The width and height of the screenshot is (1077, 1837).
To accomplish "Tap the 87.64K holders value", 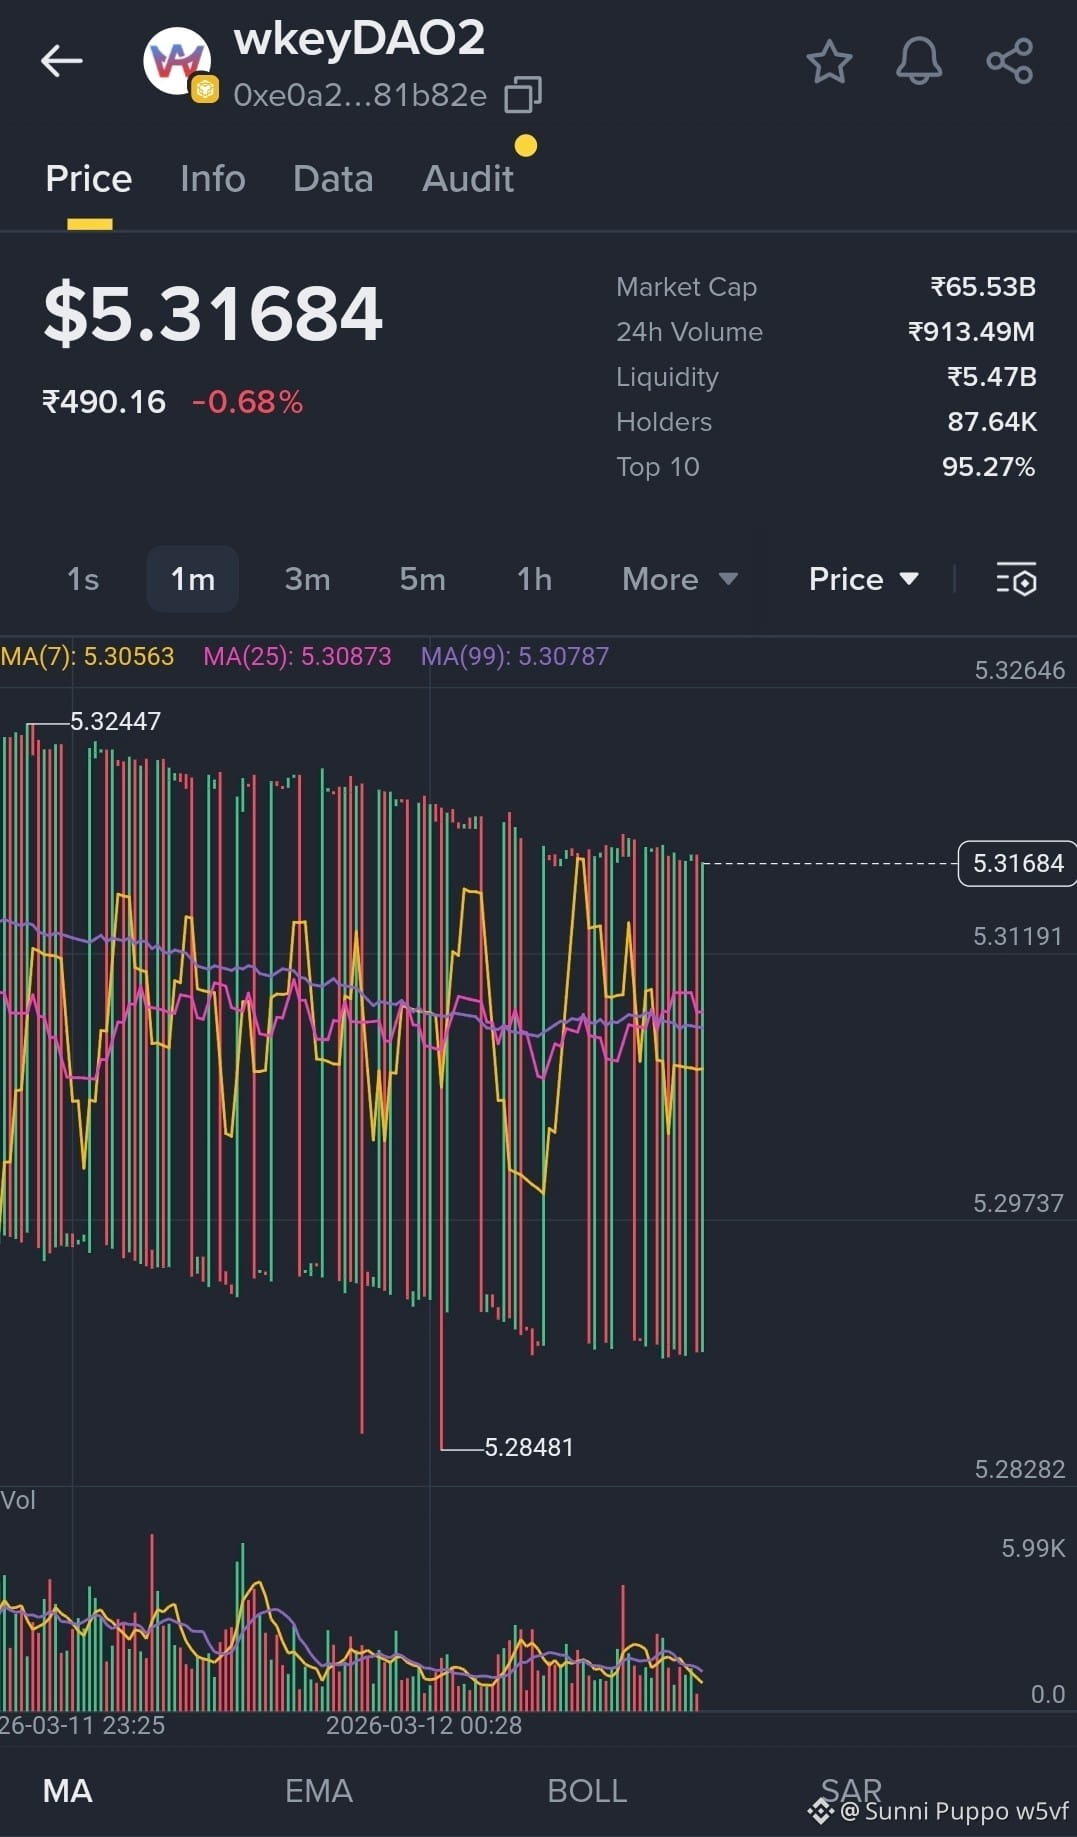I will click(992, 422).
